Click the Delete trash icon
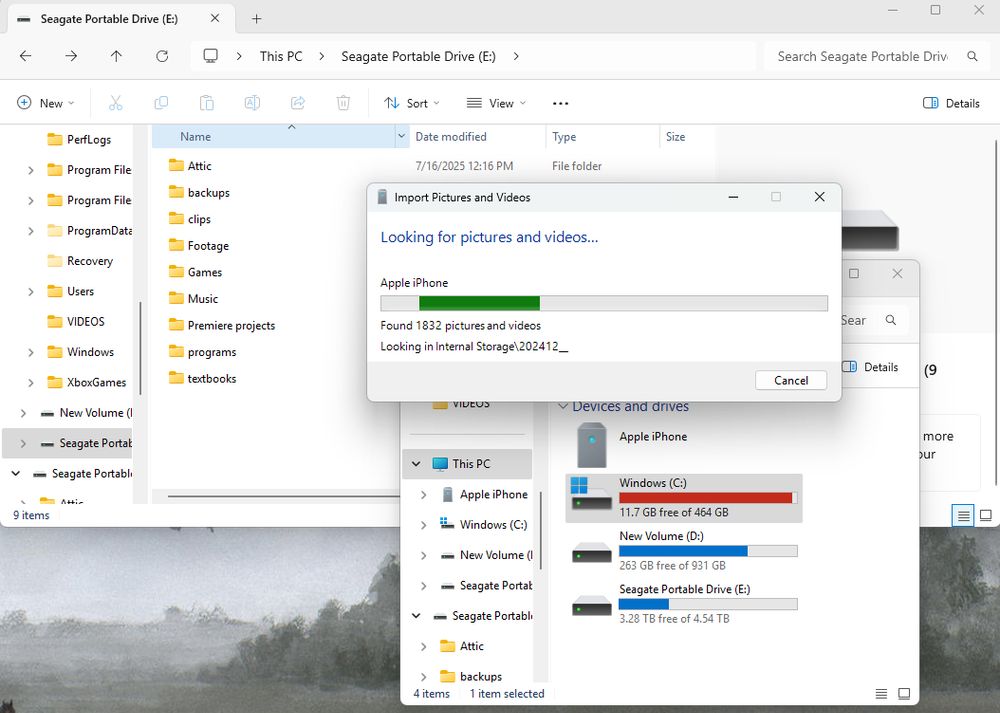The image size is (1000, 713). (x=343, y=103)
